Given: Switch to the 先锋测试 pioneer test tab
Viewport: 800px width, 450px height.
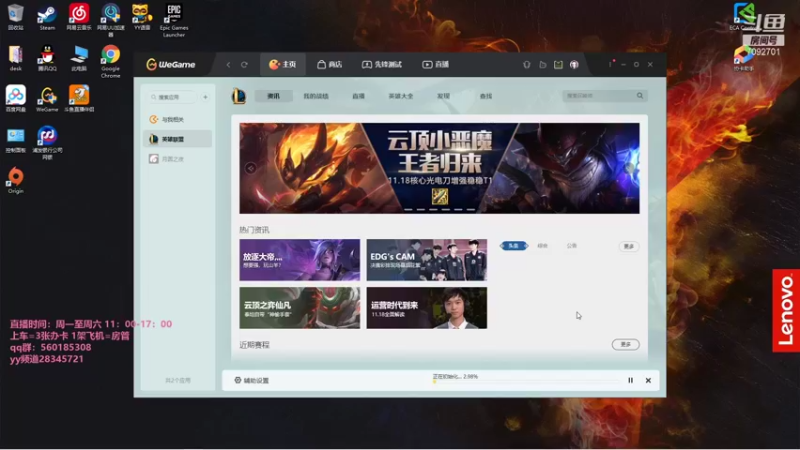Looking at the screenshot, I should click(382, 64).
